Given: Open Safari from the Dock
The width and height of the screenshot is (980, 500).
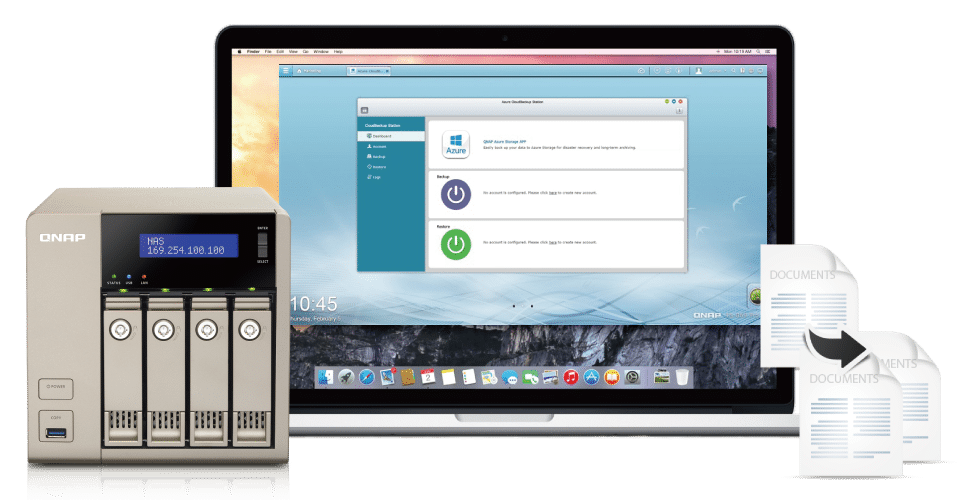Looking at the screenshot, I should [367, 377].
